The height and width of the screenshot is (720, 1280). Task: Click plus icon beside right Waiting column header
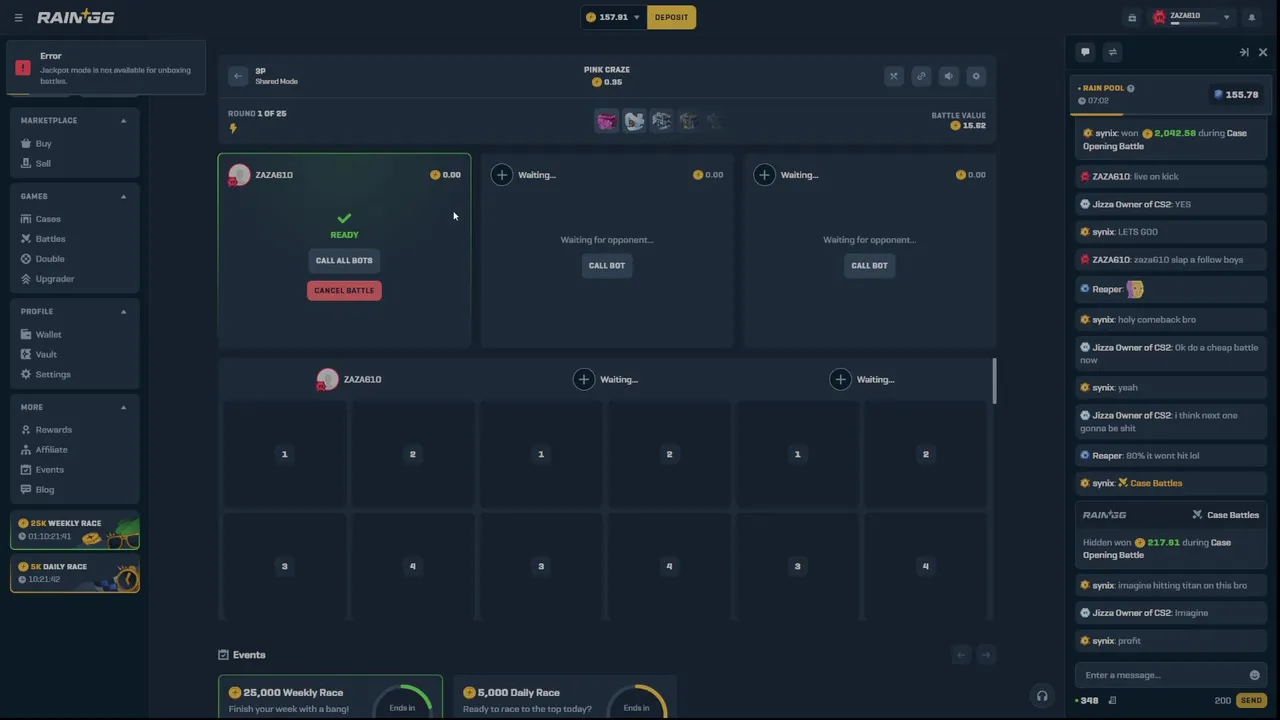click(x=840, y=379)
